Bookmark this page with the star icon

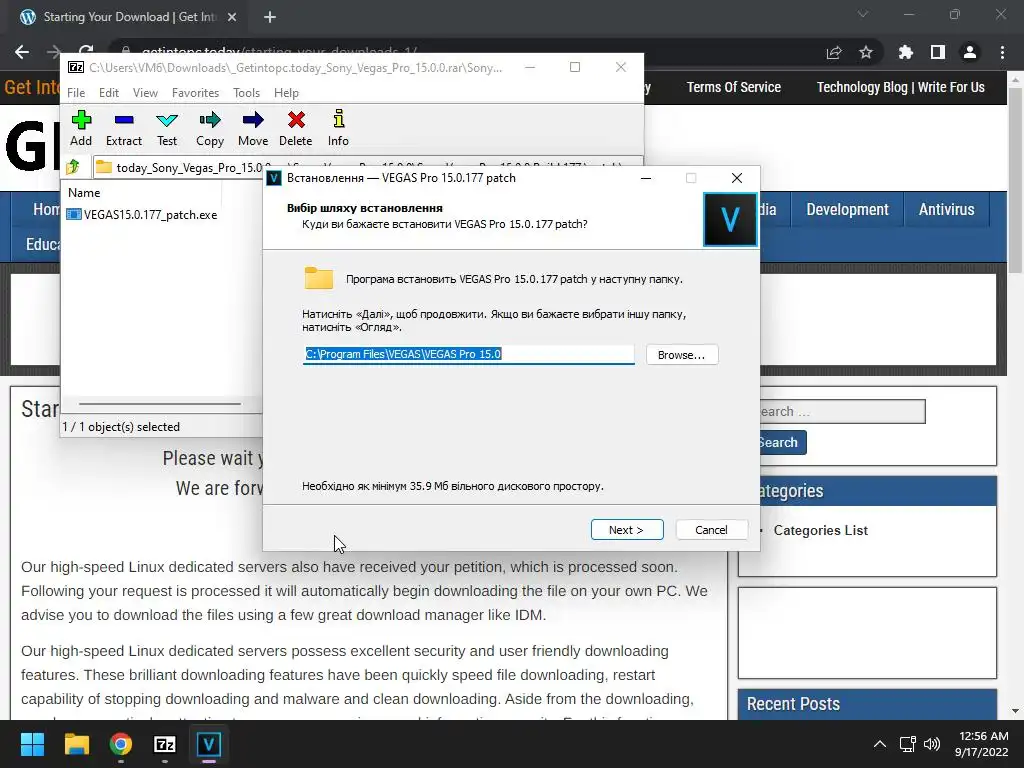click(x=866, y=52)
